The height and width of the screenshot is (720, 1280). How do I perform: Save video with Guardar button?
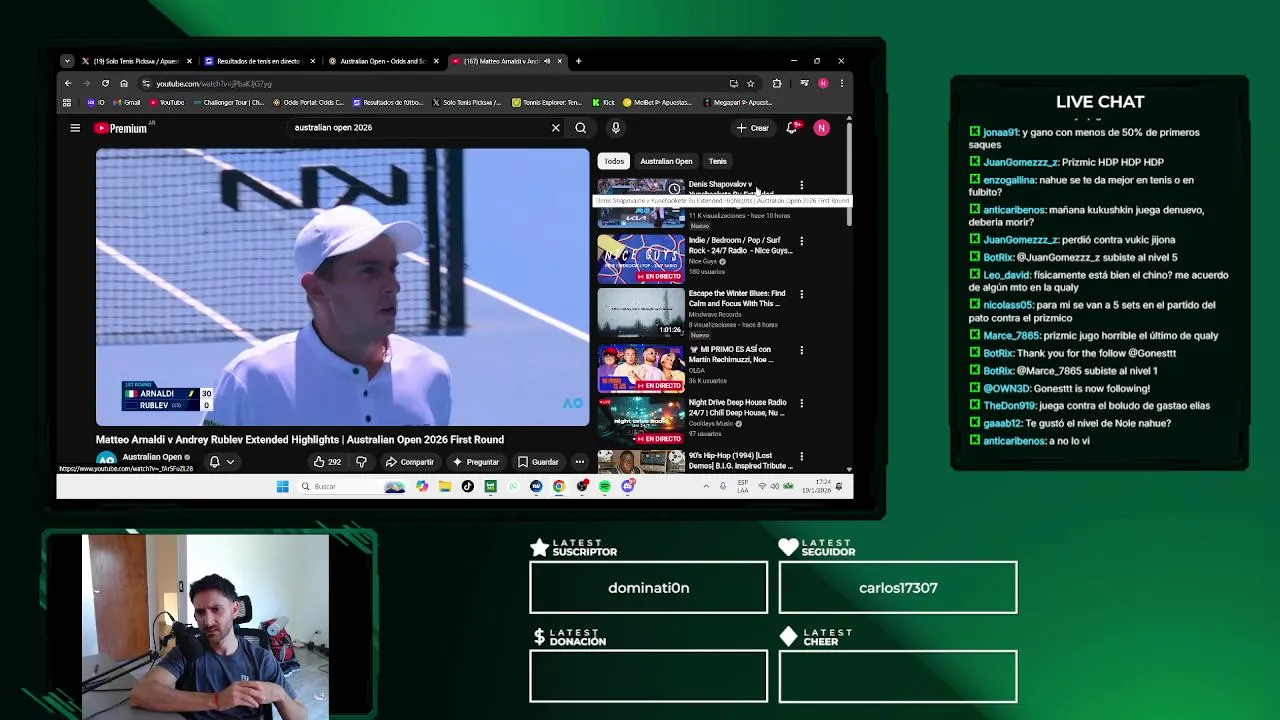pos(538,462)
